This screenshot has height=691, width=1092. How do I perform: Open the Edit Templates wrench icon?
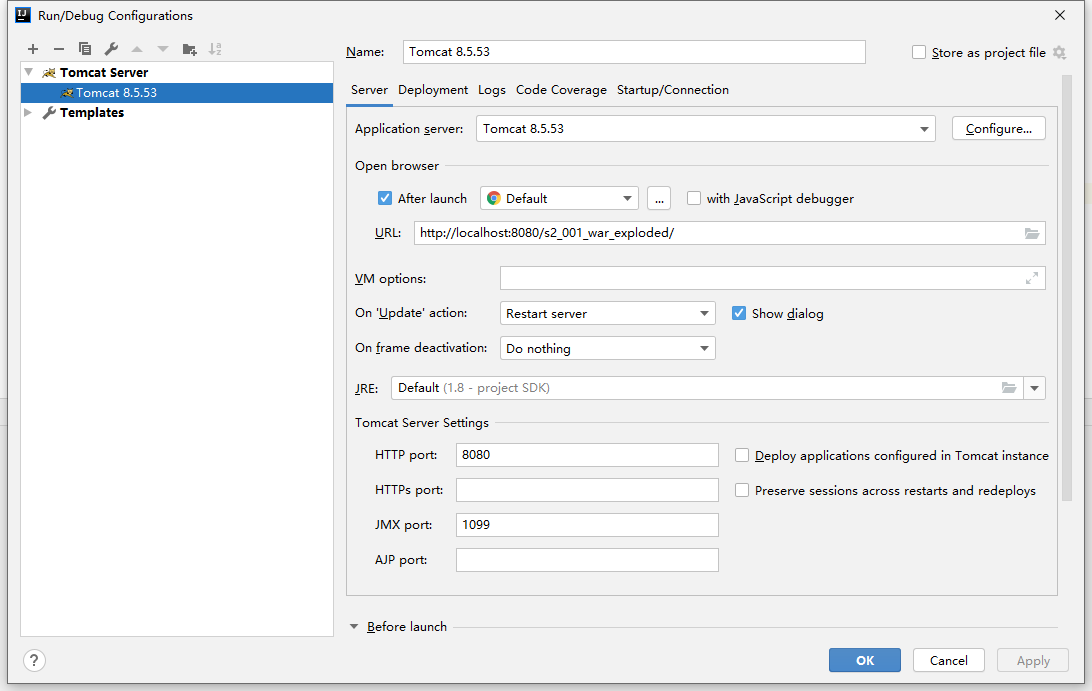click(x=111, y=49)
